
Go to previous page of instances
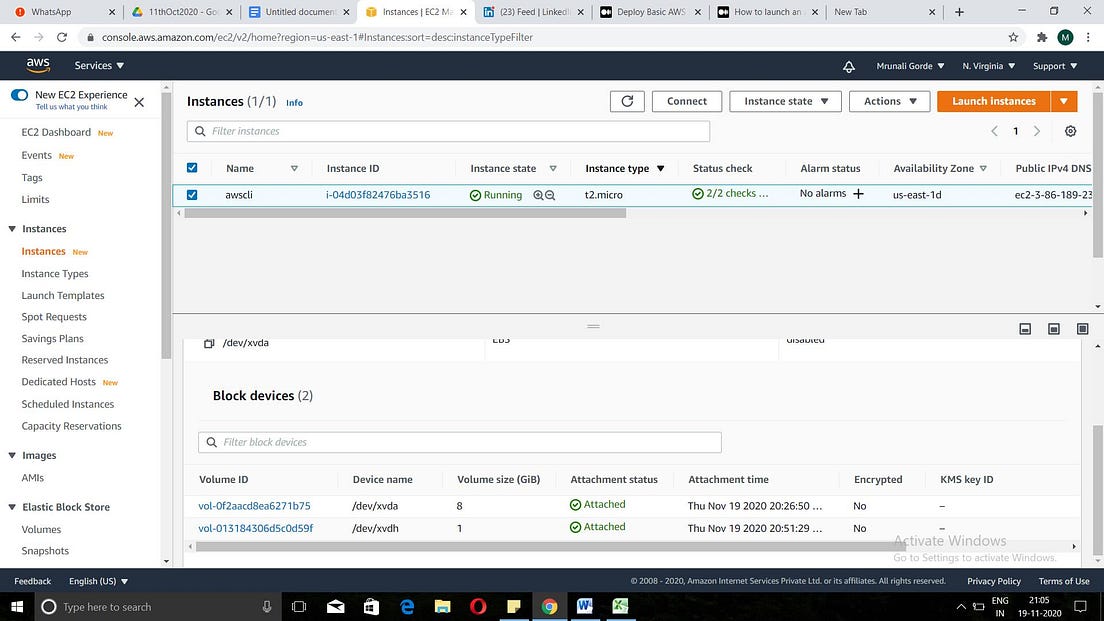[x=994, y=131]
